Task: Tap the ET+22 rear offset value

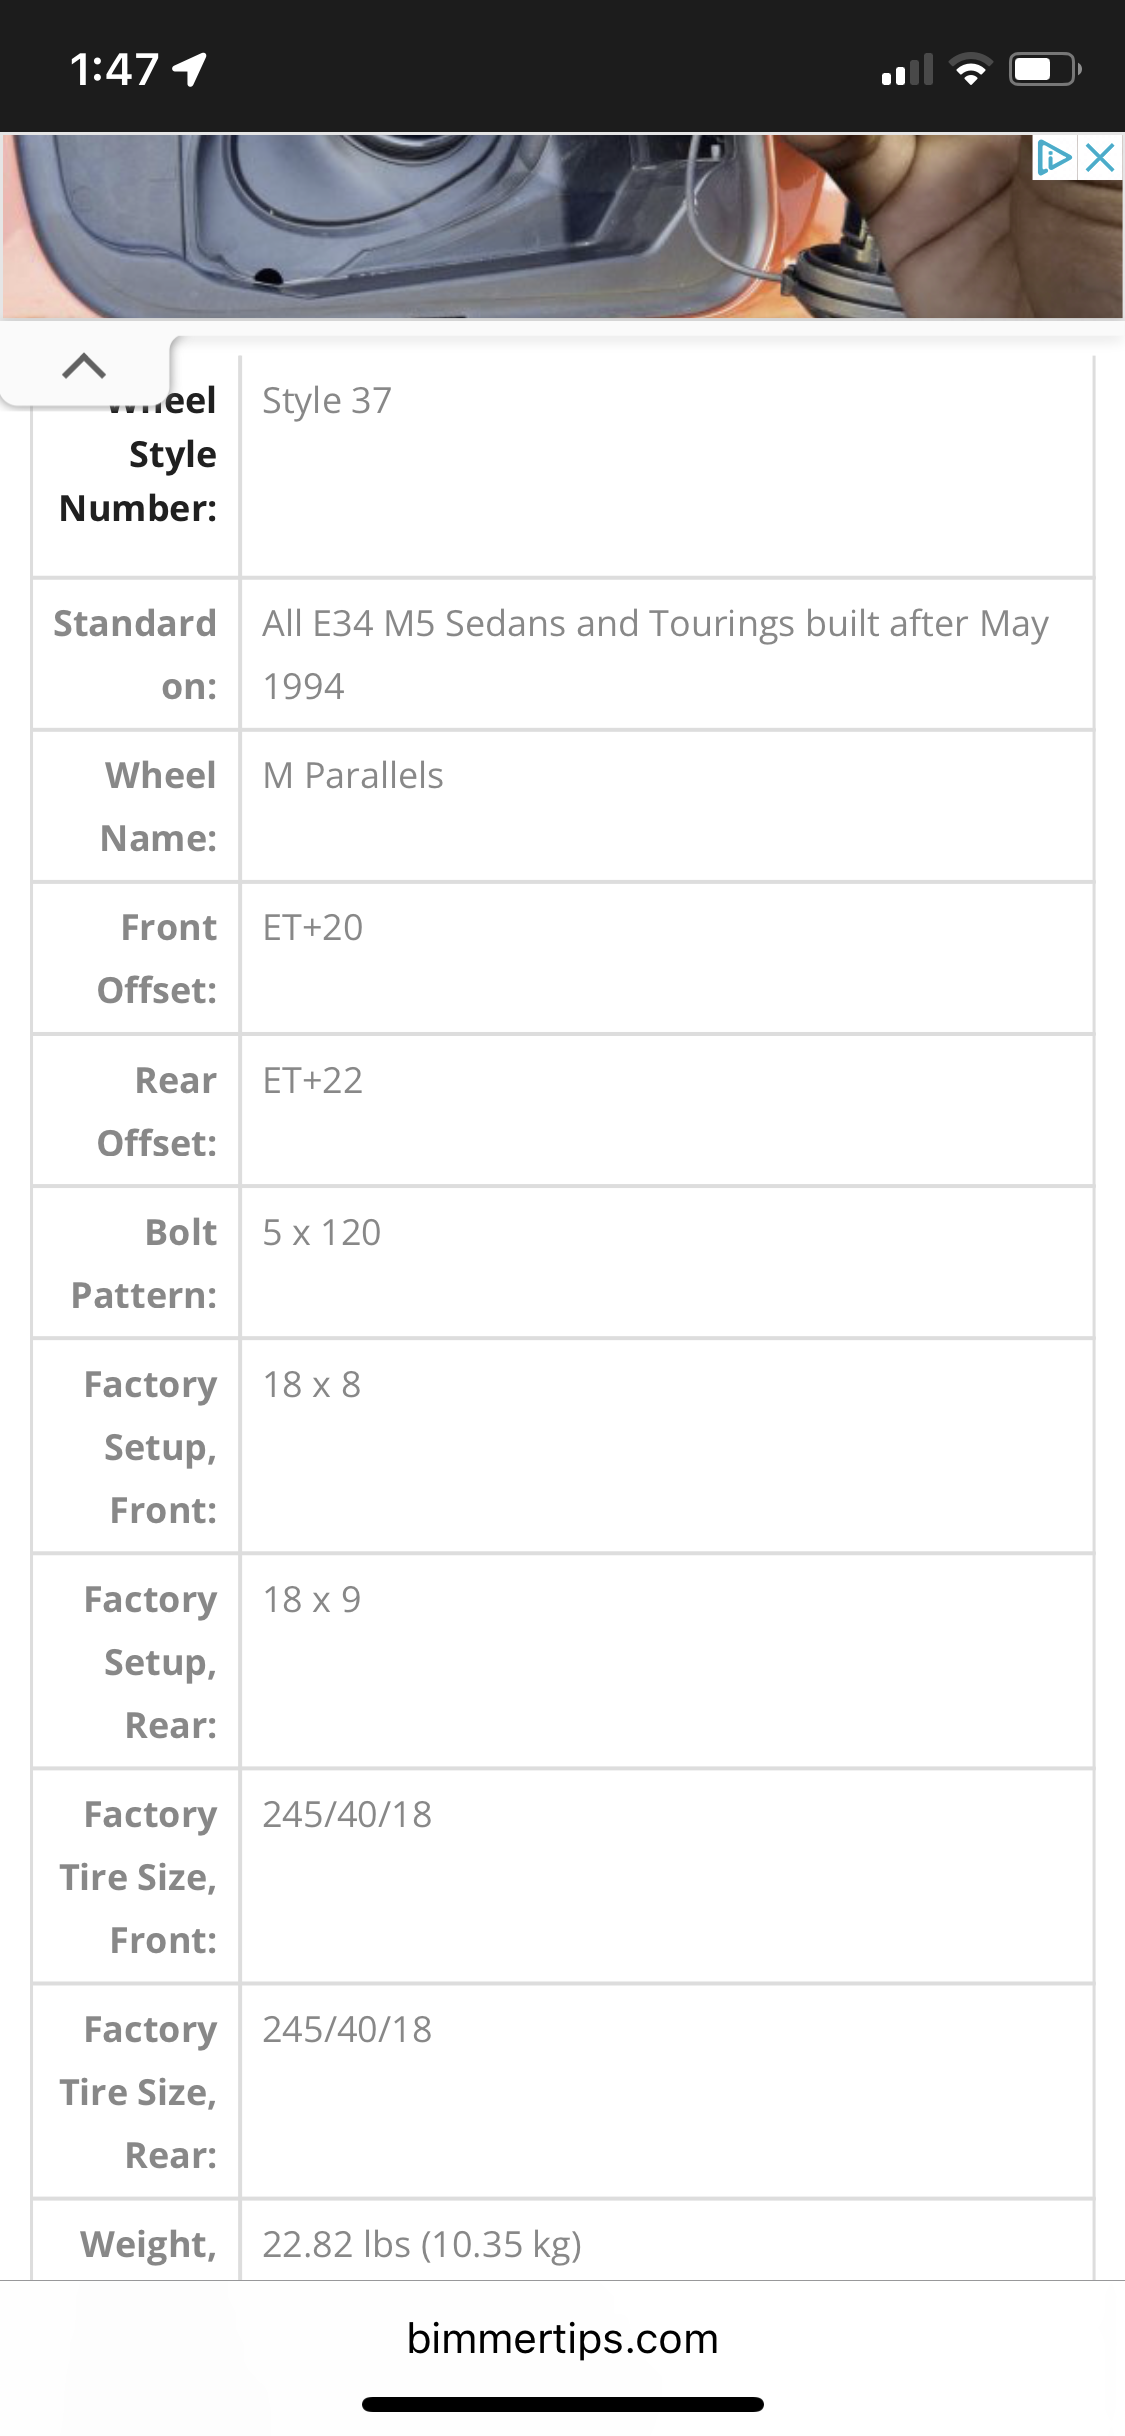Action: 313,1081
